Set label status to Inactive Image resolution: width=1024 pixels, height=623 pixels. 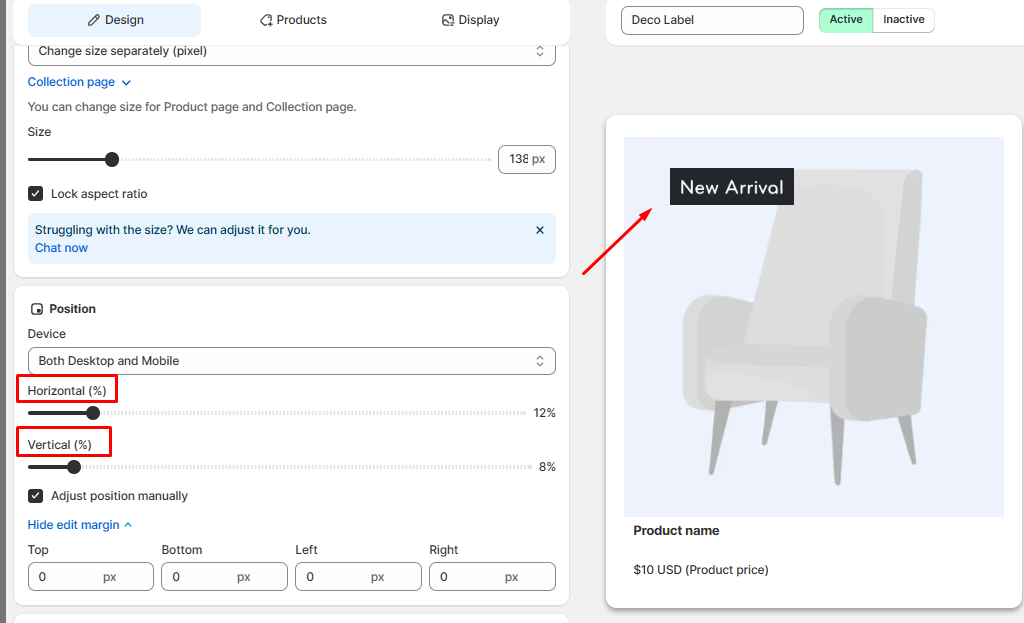903,20
